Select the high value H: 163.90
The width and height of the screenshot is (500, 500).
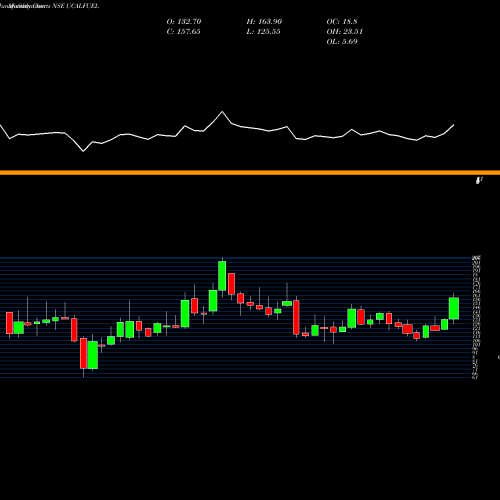coord(264,22)
